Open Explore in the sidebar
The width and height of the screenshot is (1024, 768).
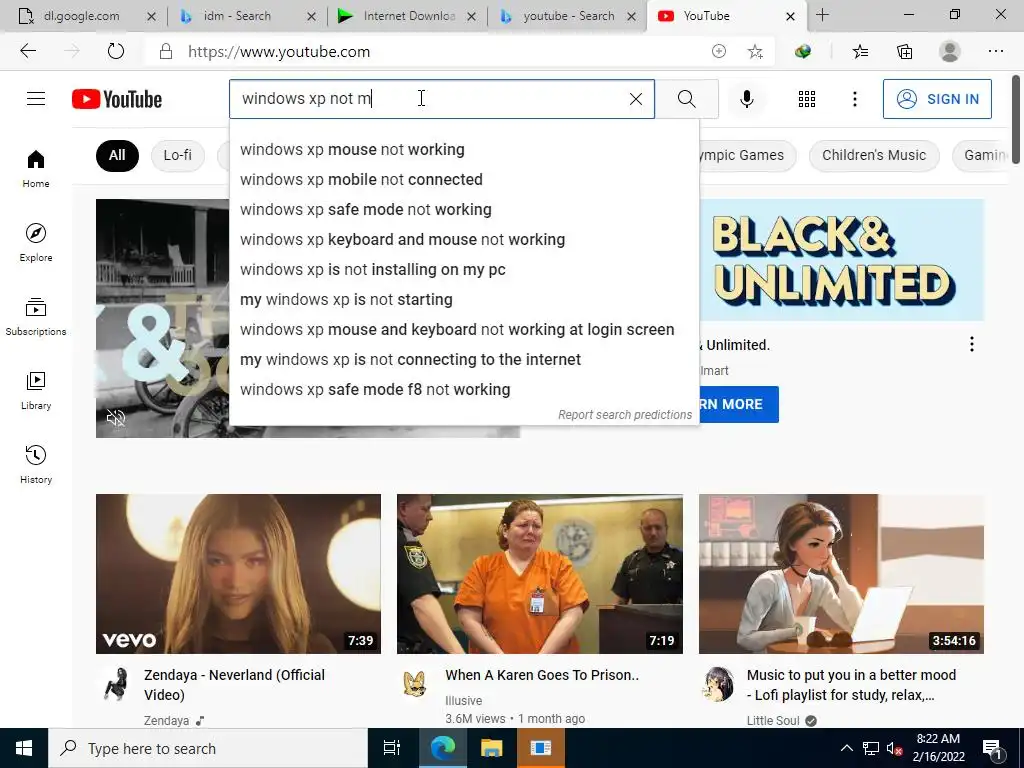coord(36,242)
